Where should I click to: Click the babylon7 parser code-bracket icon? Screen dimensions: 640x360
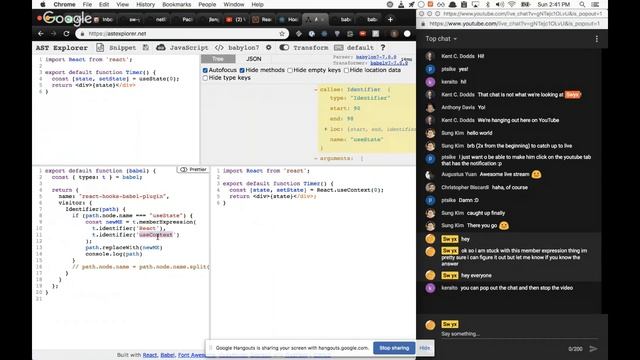pos(219,48)
